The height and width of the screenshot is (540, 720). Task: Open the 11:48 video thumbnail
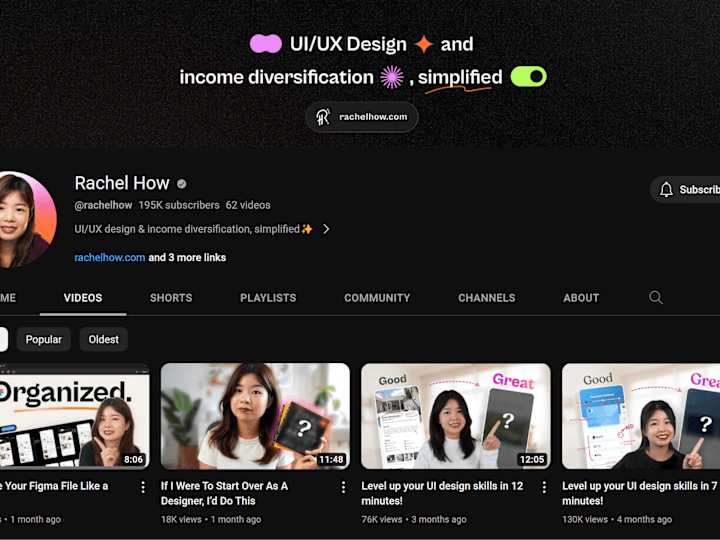(x=255, y=416)
